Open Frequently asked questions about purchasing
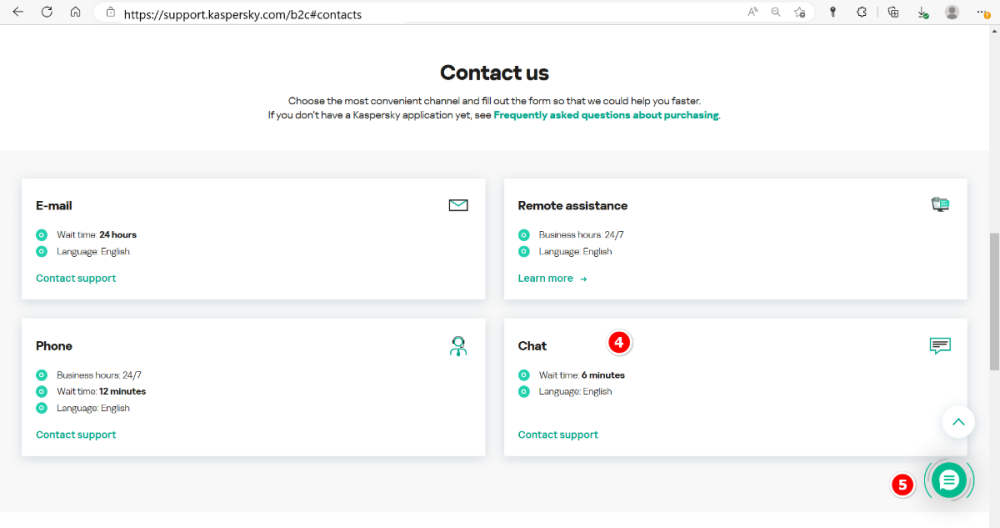The height and width of the screenshot is (528, 1000). [606, 115]
